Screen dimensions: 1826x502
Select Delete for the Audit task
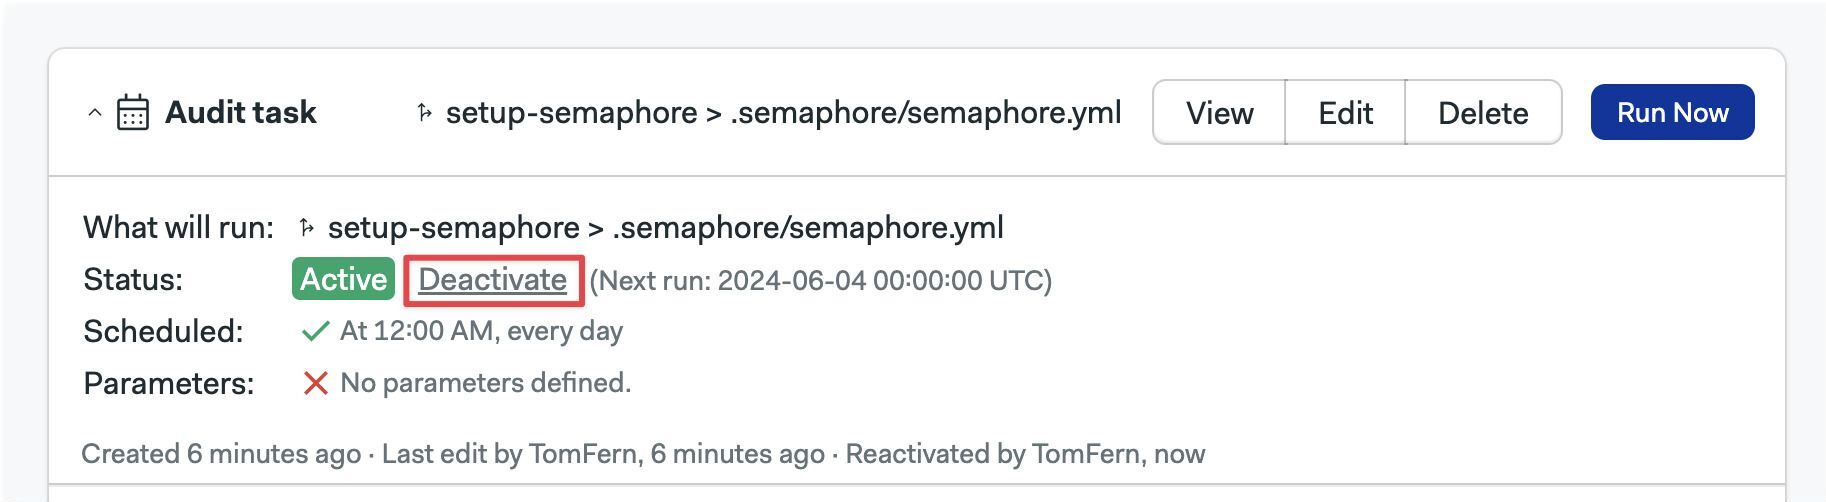[1483, 113]
